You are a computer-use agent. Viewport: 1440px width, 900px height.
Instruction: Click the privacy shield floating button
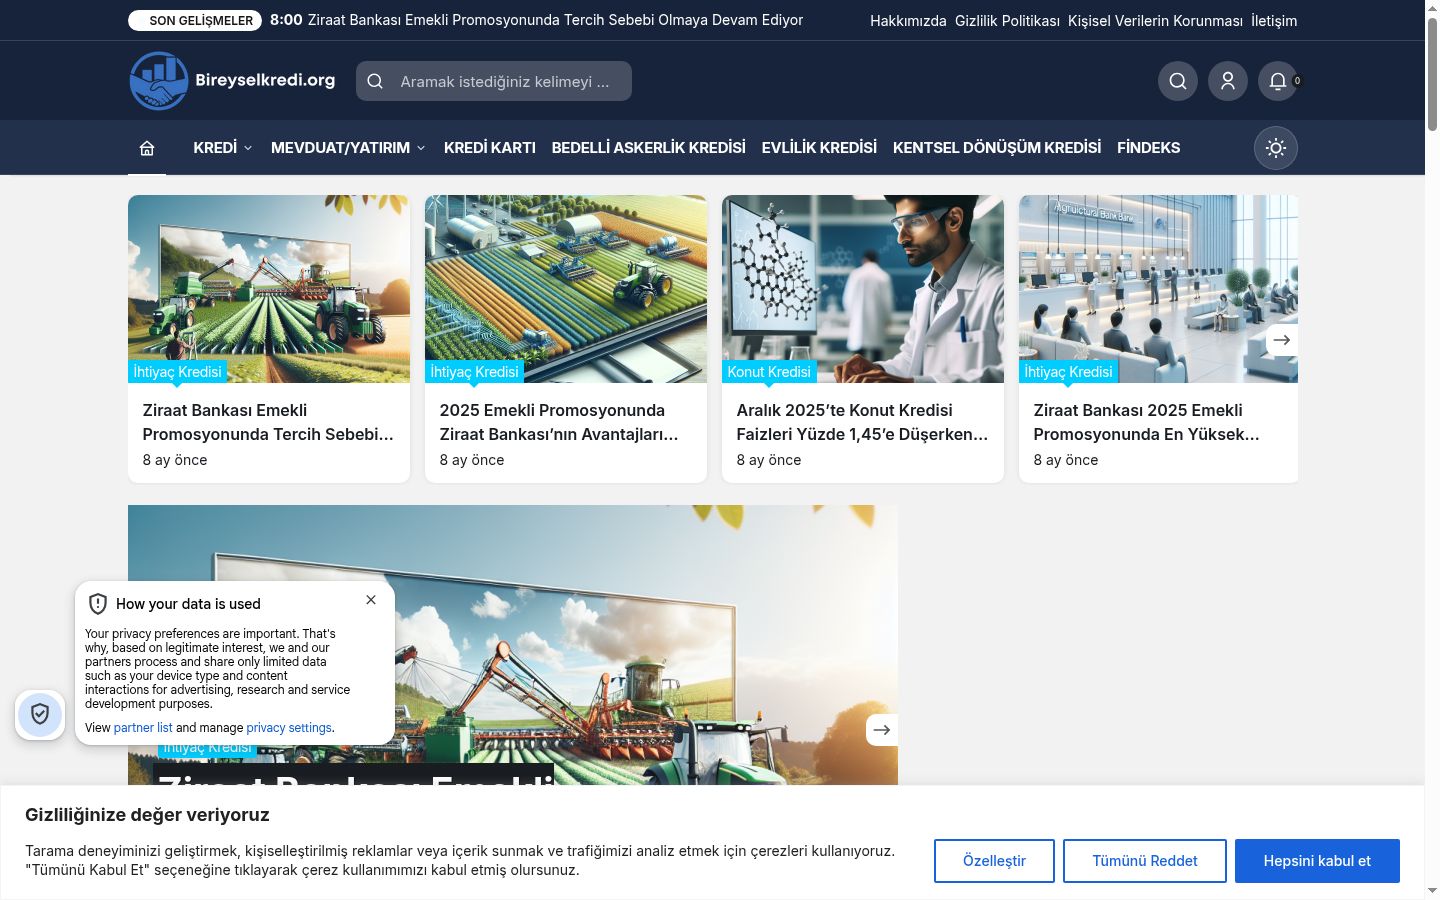coord(40,714)
